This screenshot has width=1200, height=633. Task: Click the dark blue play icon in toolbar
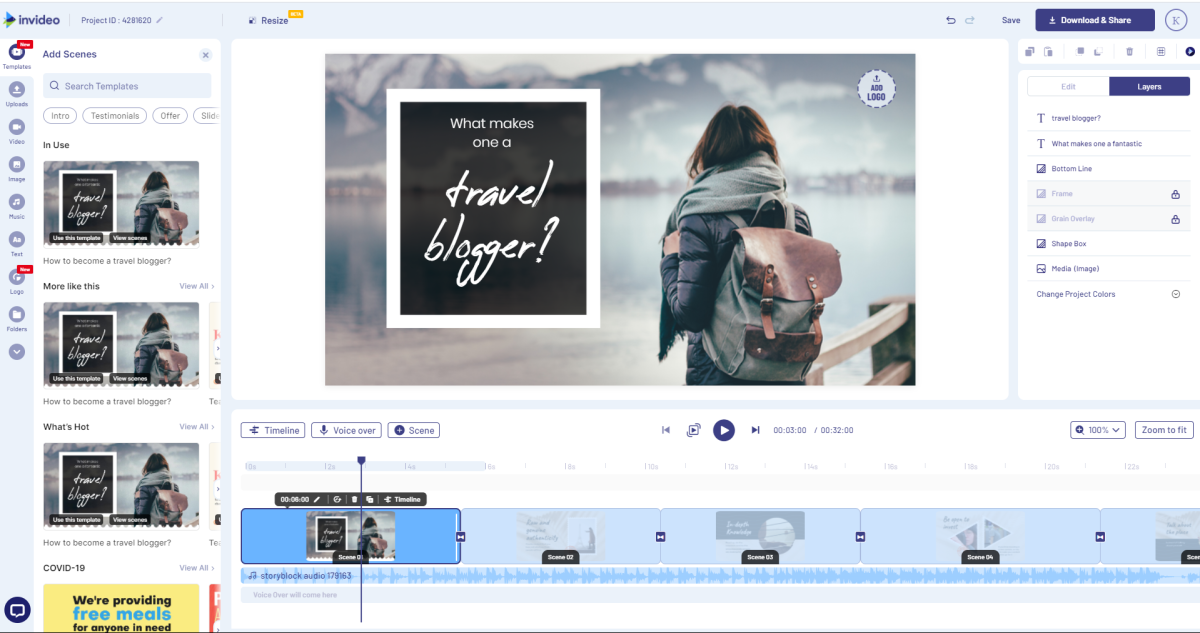pyautogui.click(x=1190, y=51)
